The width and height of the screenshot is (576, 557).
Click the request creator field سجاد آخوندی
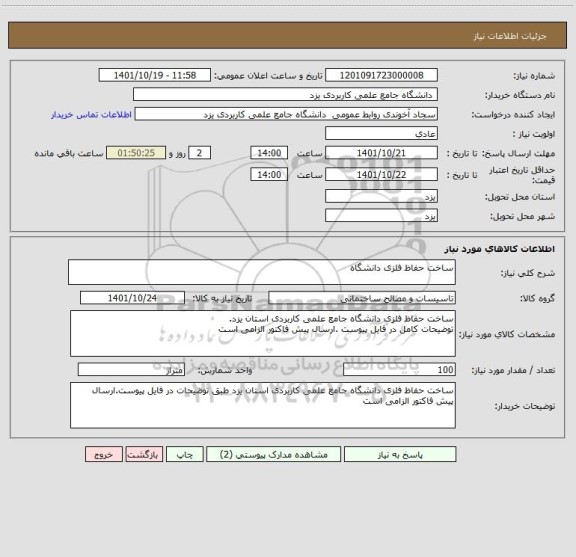tap(286, 114)
